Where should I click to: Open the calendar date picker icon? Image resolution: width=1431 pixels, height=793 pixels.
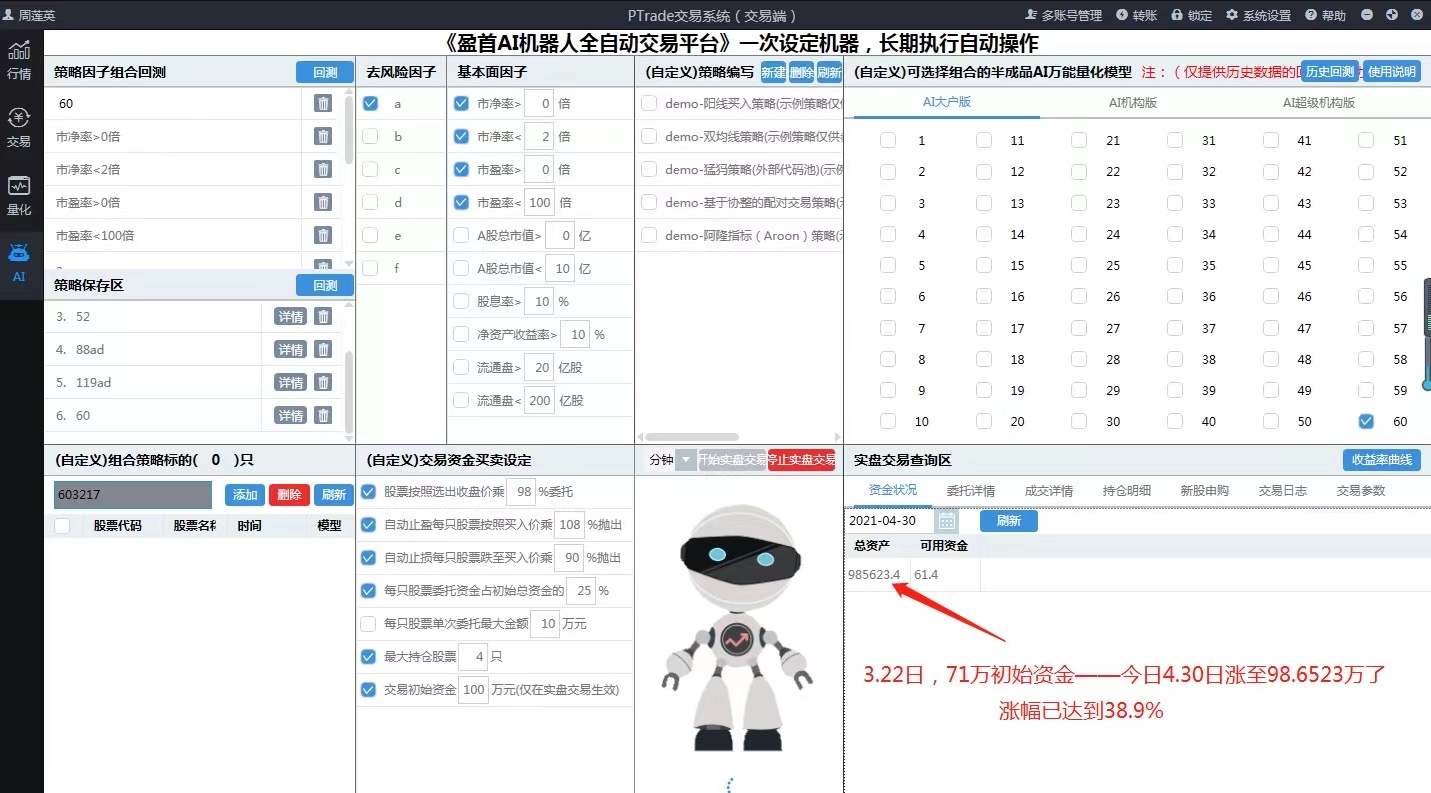tap(946, 521)
